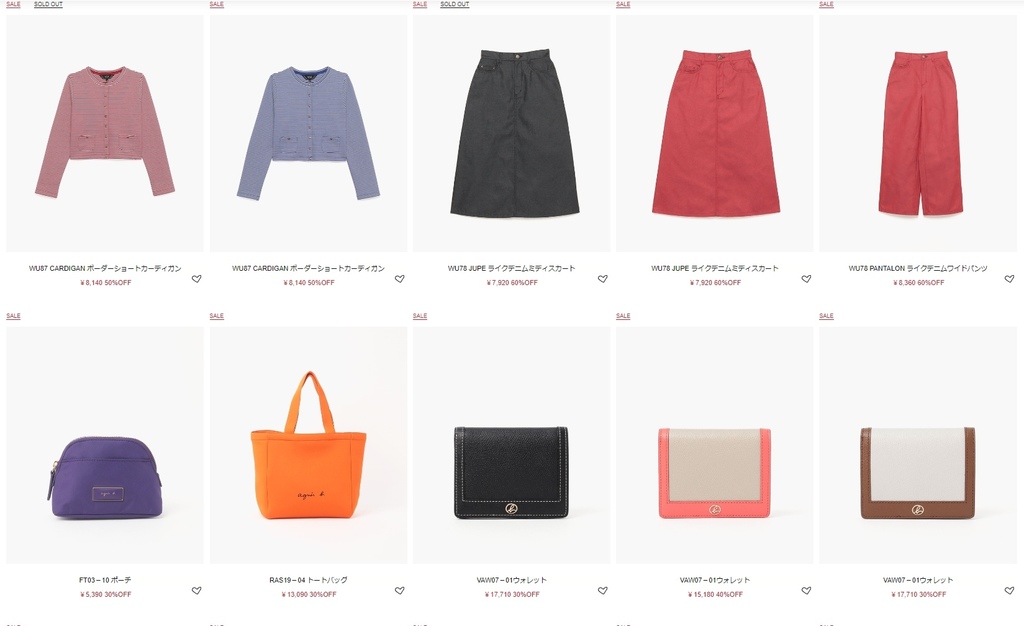Favorite the red WU78 JUPE skirt
This screenshot has width=1024, height=626.
(806, 279)
